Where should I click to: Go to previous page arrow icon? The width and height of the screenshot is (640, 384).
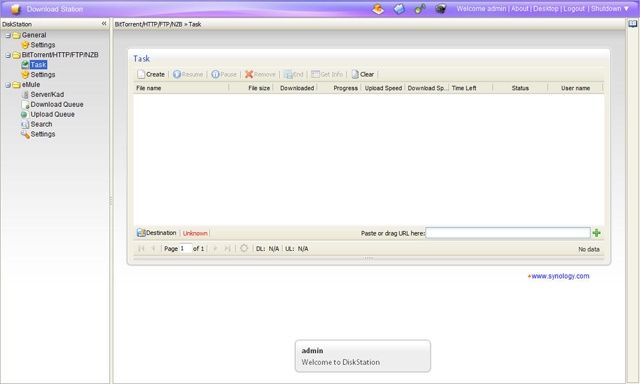tap(153, 248)
